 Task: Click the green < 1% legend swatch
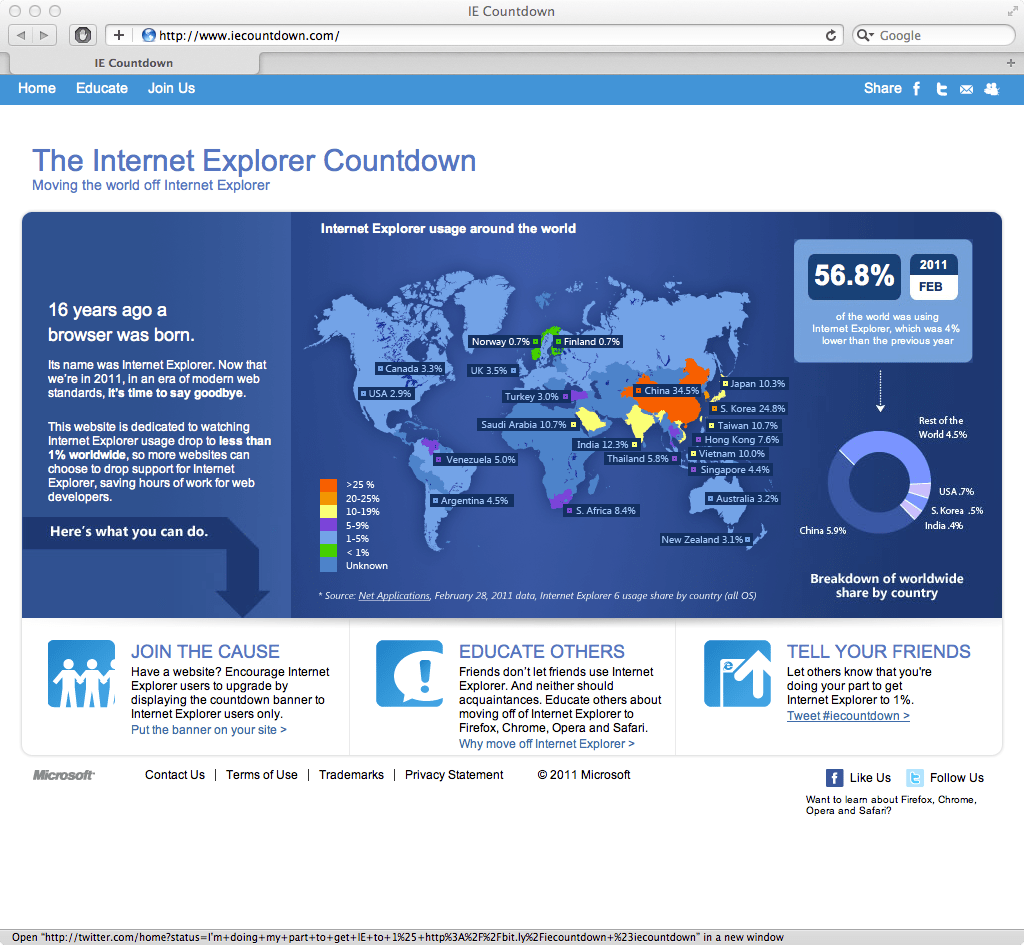pyautogui.click(x=328, y=552)
